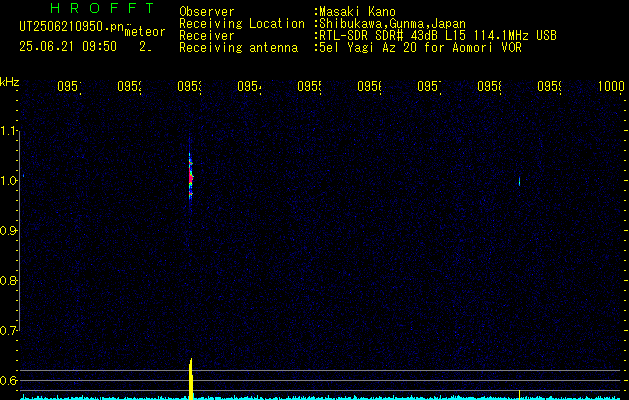Click the strong red meteor echo near 0953

pos(191,175)
